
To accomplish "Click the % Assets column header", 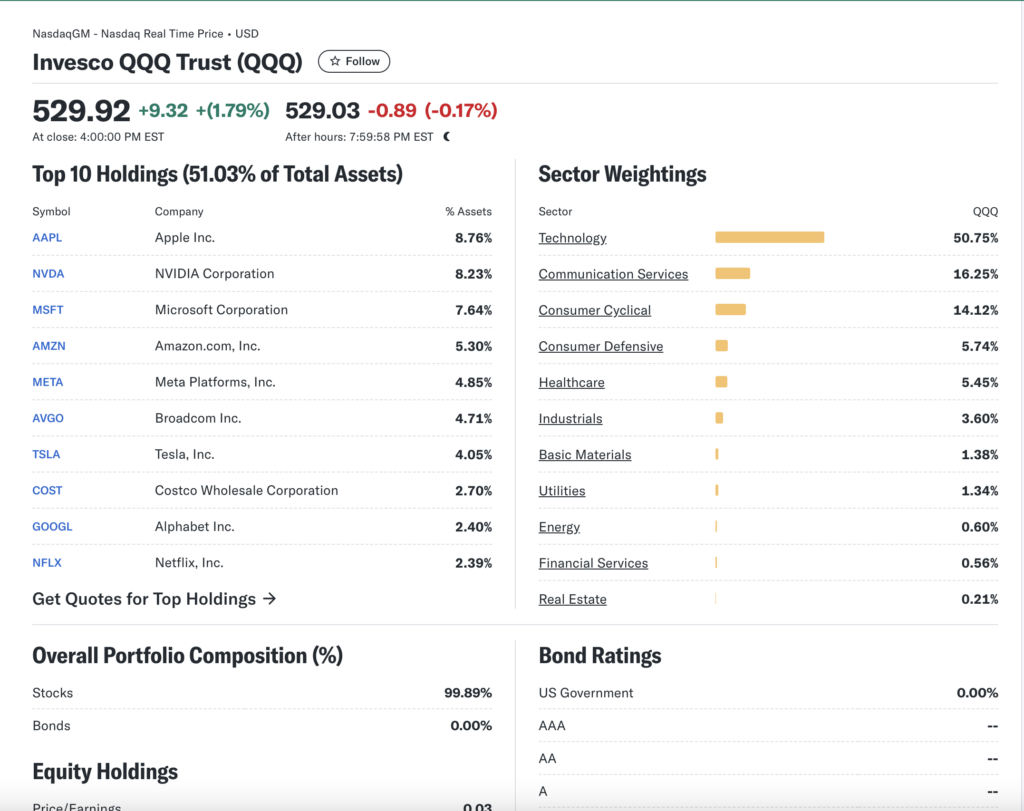I will (x=468, y=212).
